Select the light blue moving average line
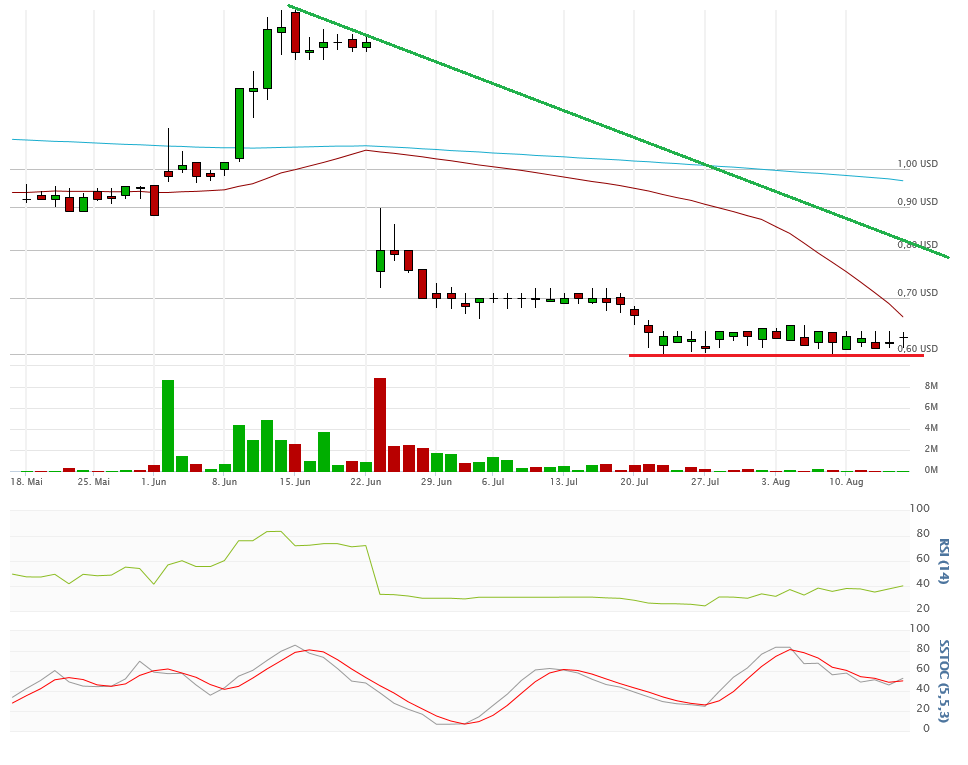Image resolution: width=968 pixels, height=765 pixels. tap(600, 157)
